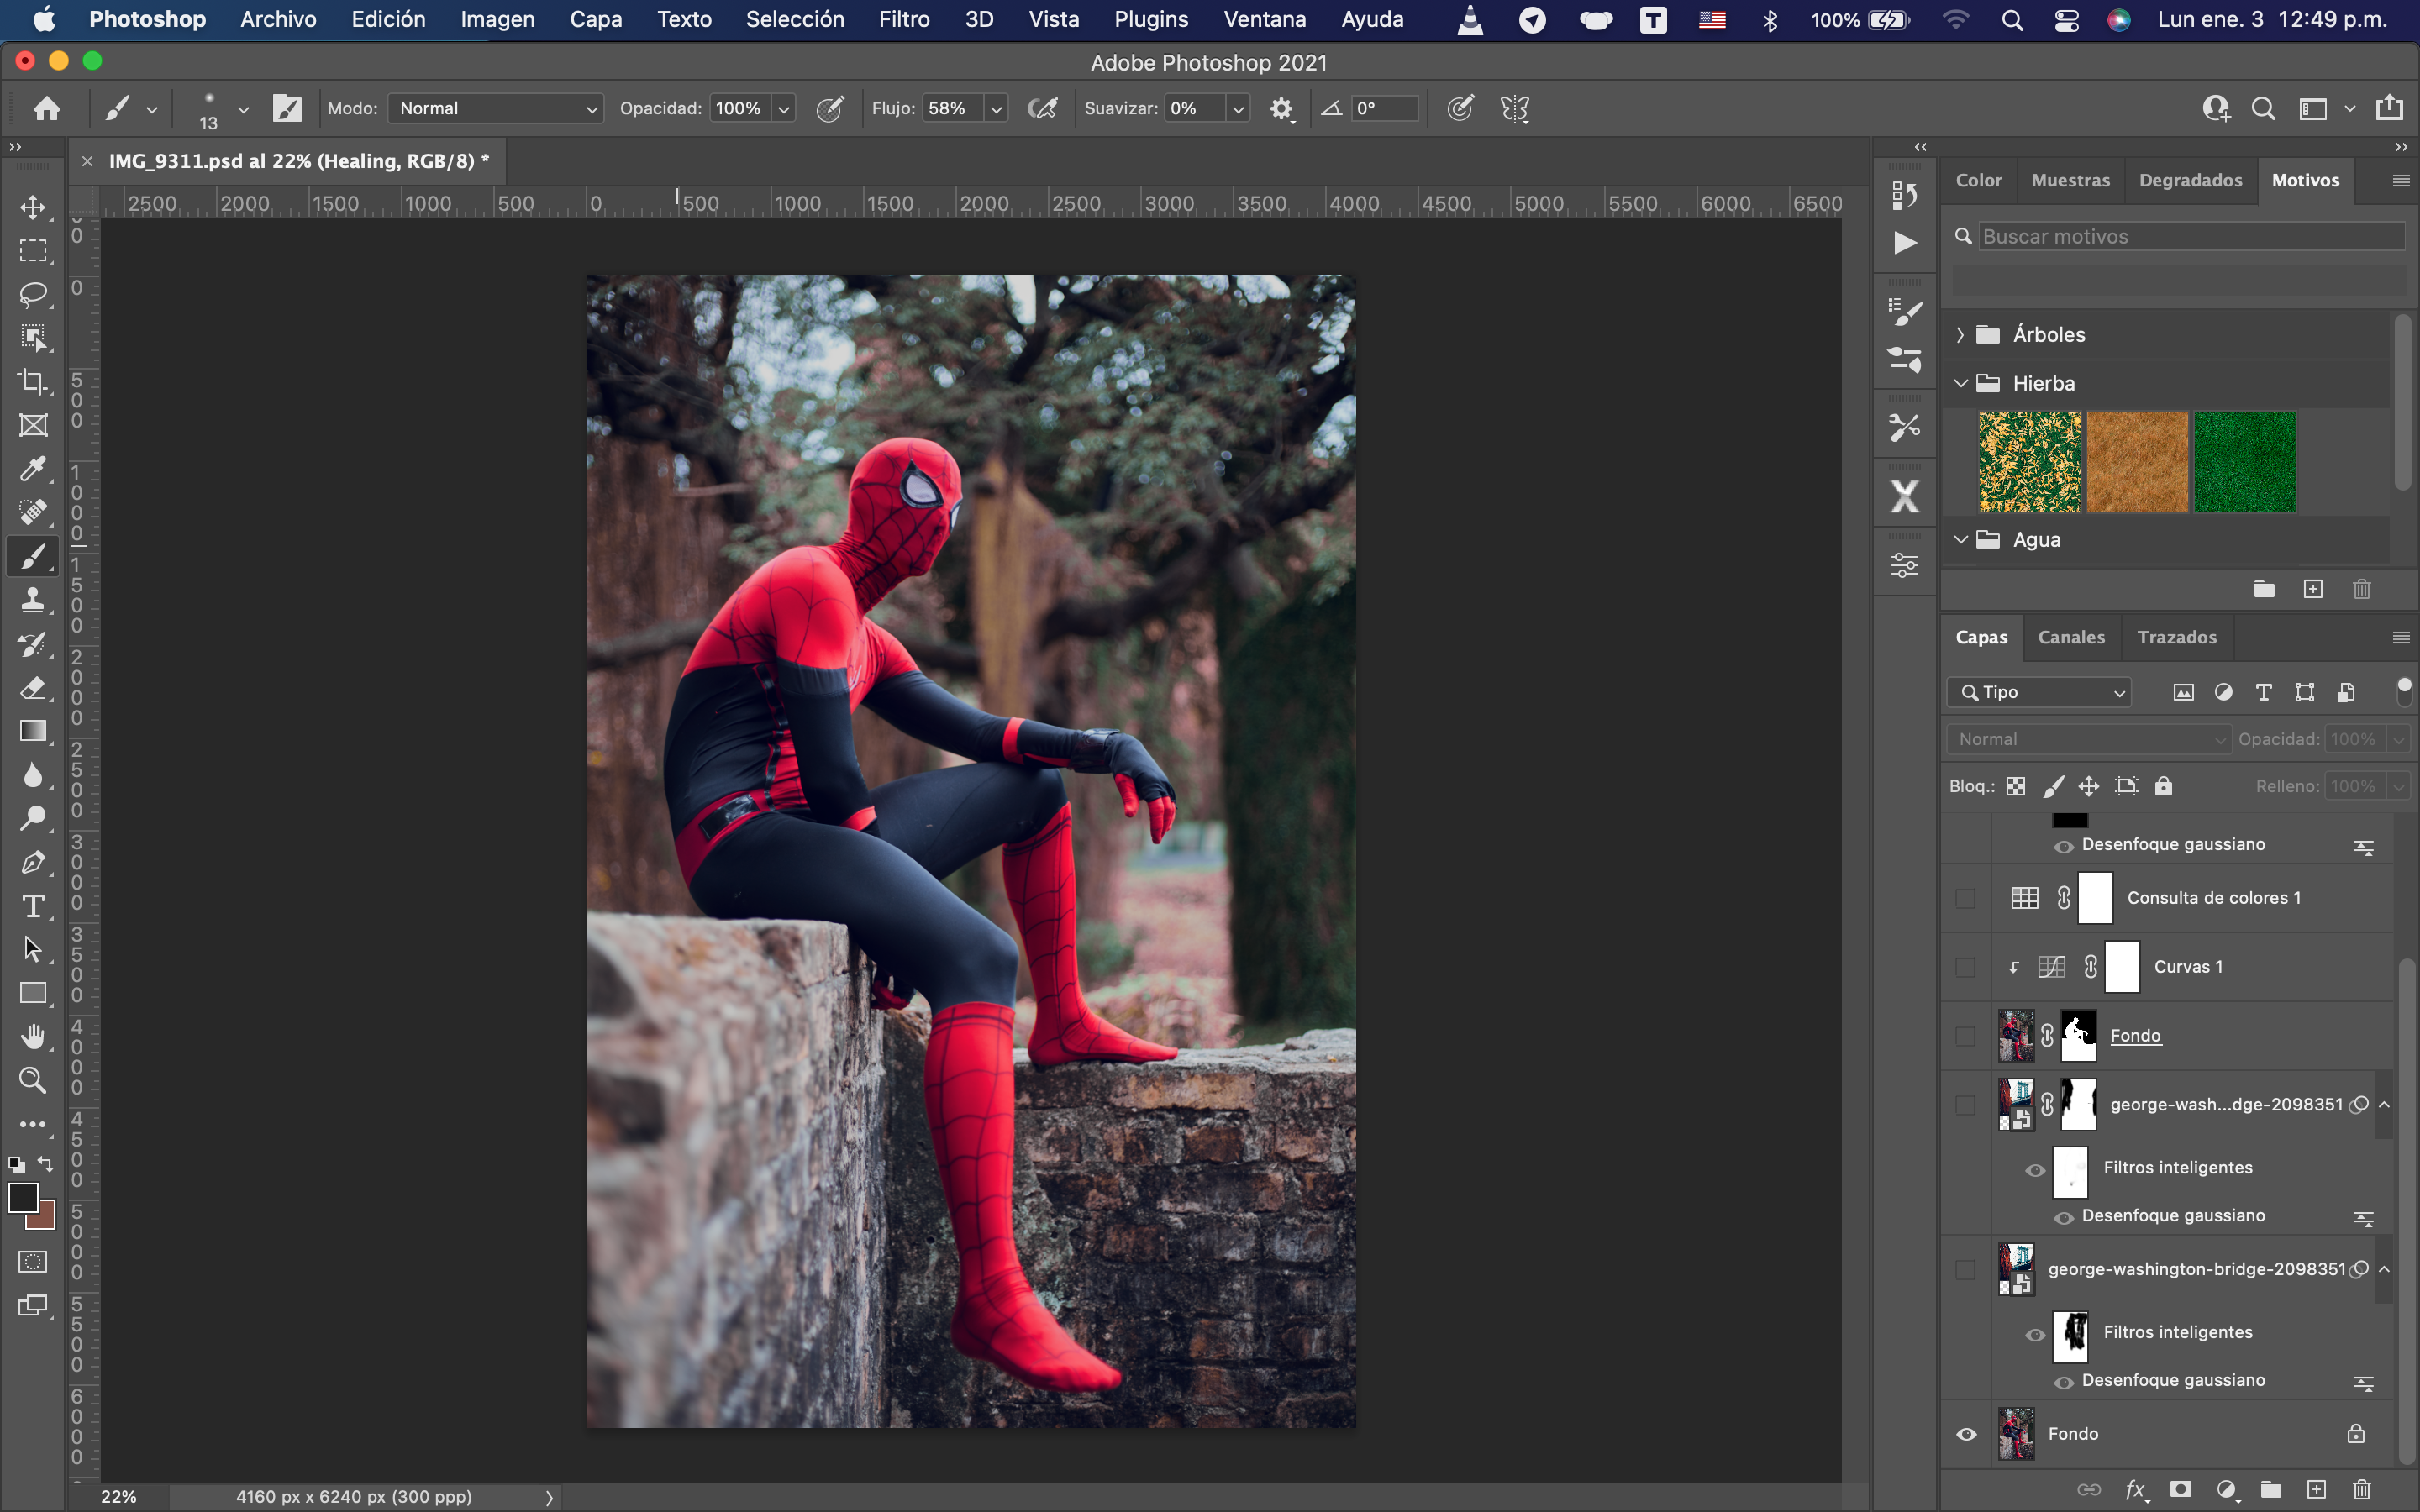Switch to the Degradados tab
Viewport: 2420px width, 1512px height.
2190,180
